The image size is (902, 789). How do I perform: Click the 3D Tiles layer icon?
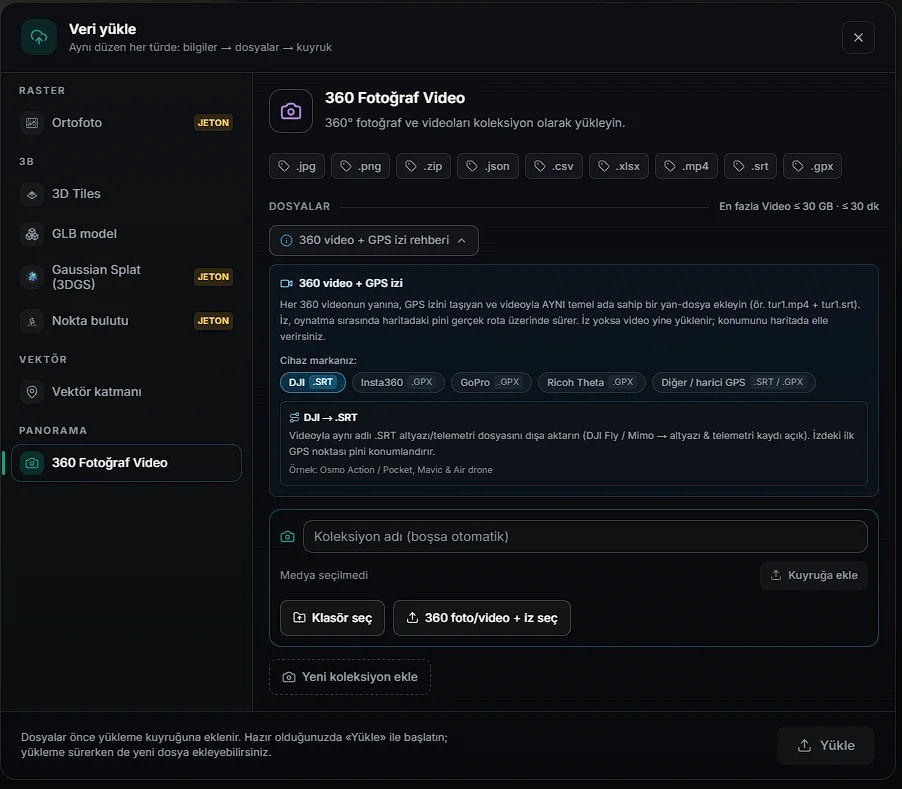[32, 194]
